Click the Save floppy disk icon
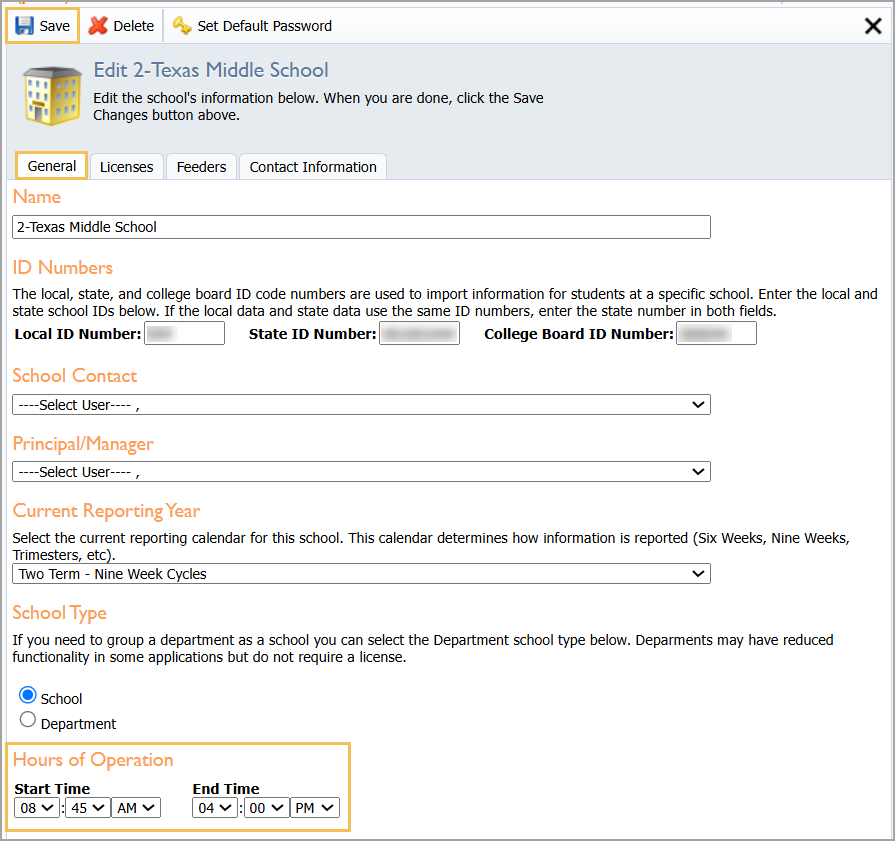This screenshot has height=841, width=895. click(24, 26)
